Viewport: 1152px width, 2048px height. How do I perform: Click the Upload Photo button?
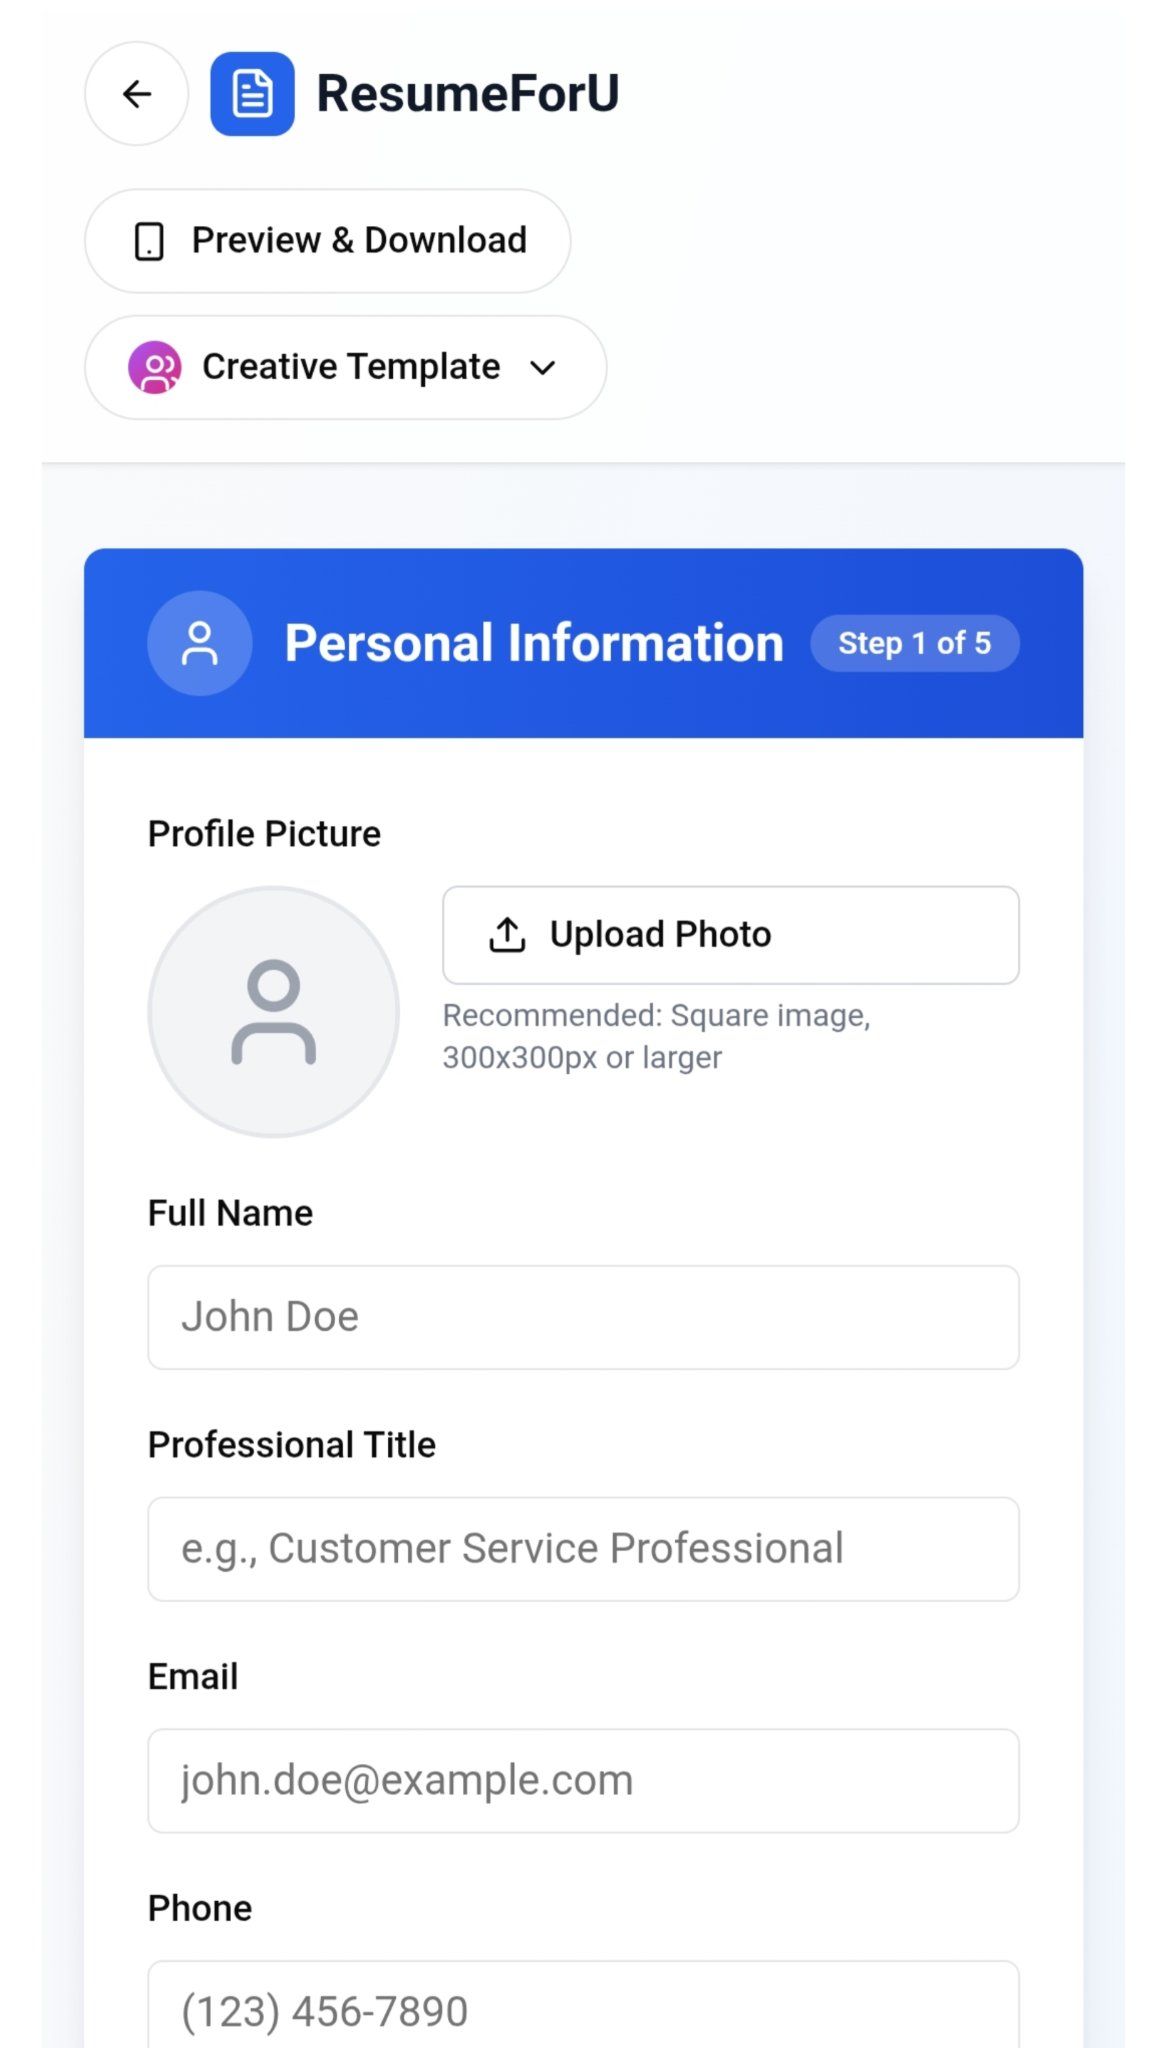pos(731,935)
